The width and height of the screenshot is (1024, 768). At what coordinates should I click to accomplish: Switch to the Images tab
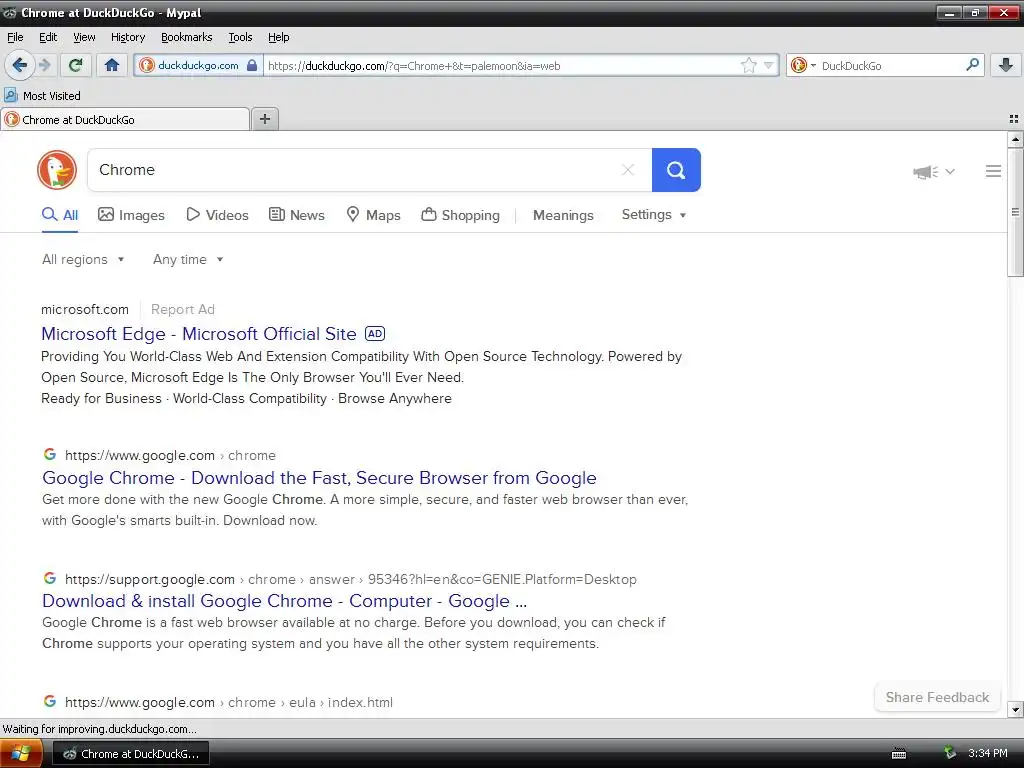click(131, 215)
